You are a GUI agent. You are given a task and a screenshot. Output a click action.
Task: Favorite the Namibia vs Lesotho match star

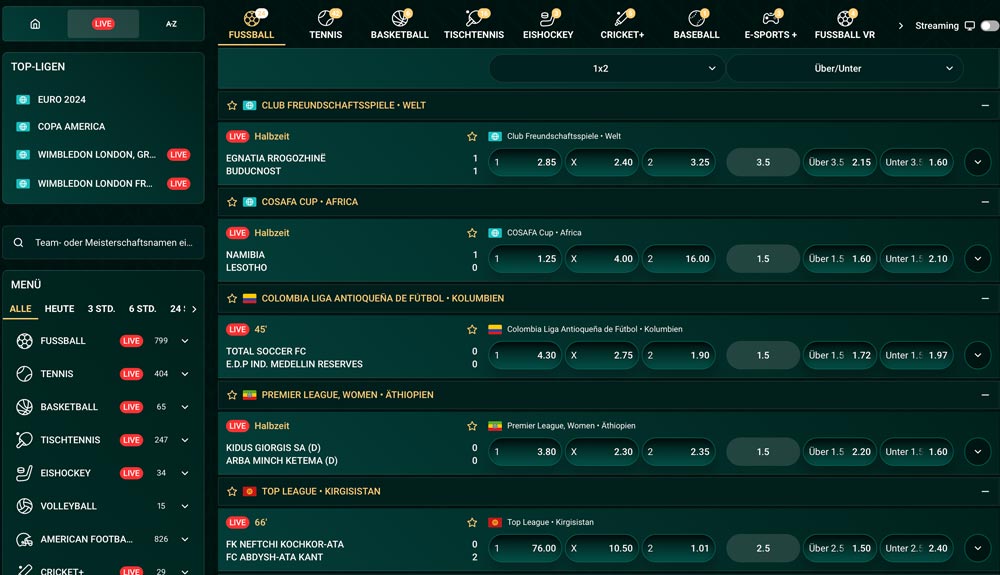pos(472,233)
